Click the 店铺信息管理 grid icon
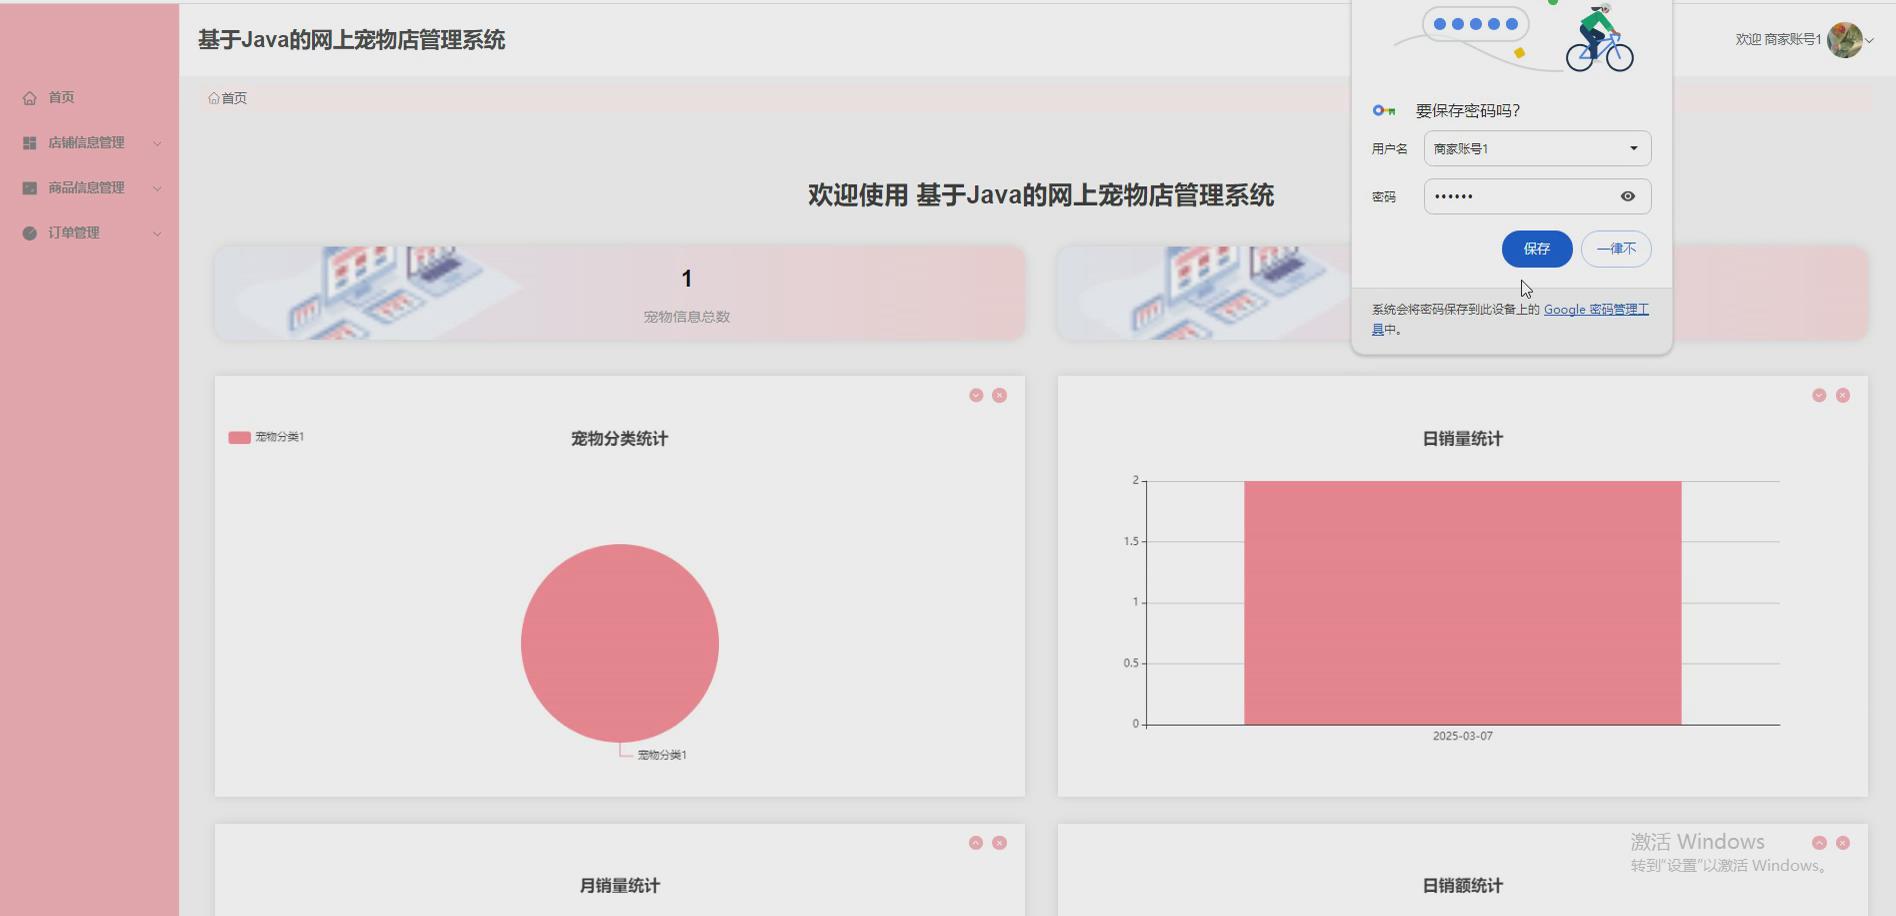Viewport: 1896px width, 916px height. [x=28, y=142]
